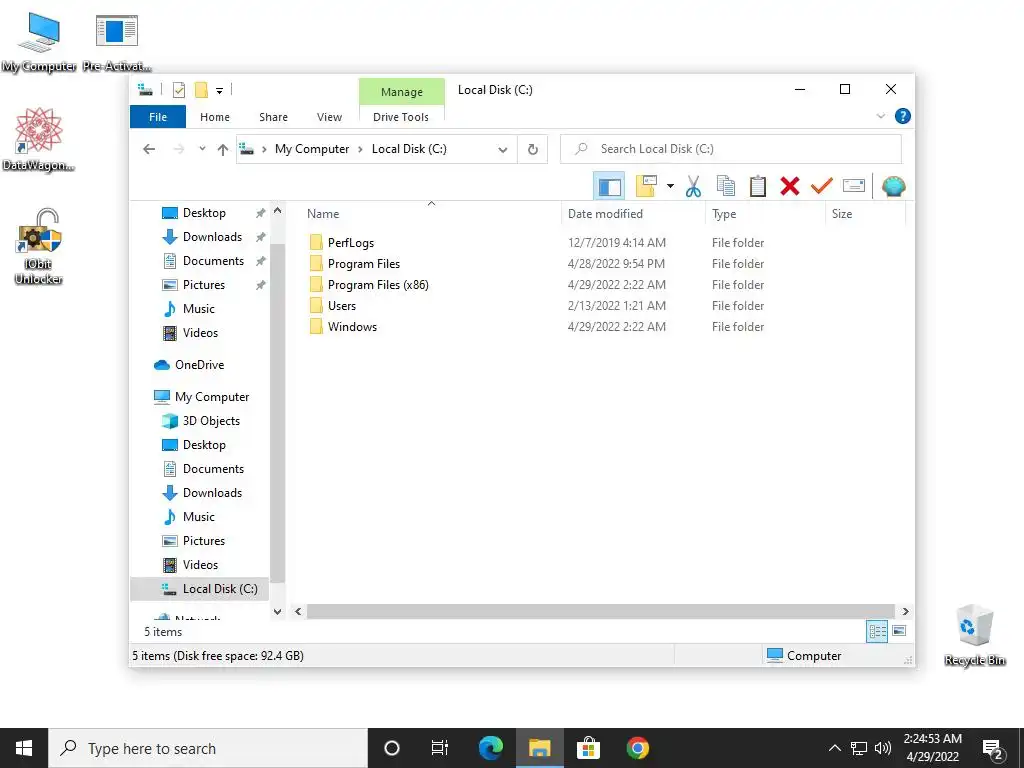Toggle the navigation pane layout button
The image size is (1024, 768).
609,187
